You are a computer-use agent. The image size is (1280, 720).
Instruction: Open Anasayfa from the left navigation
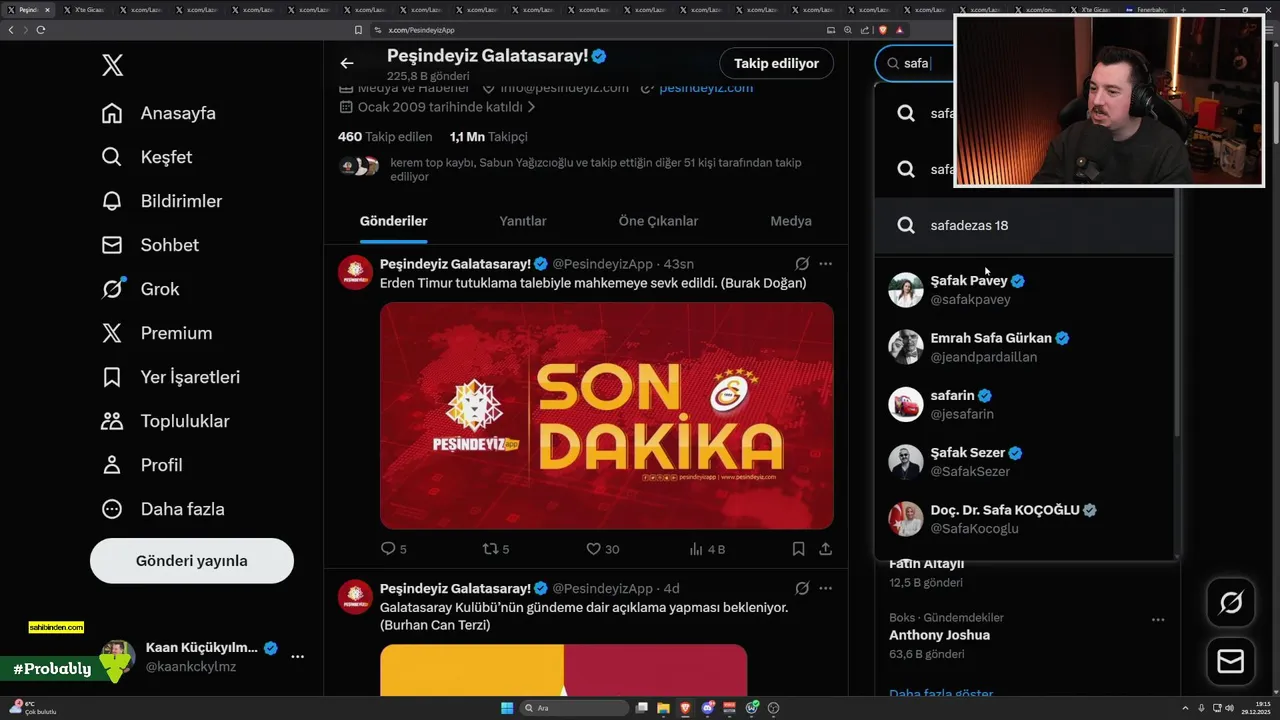point(159,113)
